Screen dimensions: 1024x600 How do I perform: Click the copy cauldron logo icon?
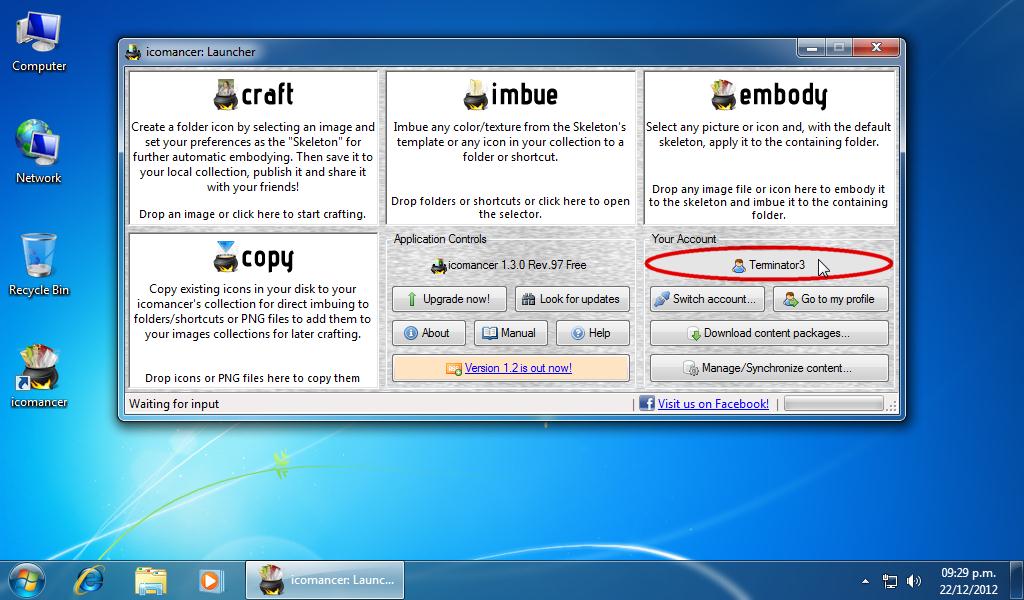pos(225,257)
